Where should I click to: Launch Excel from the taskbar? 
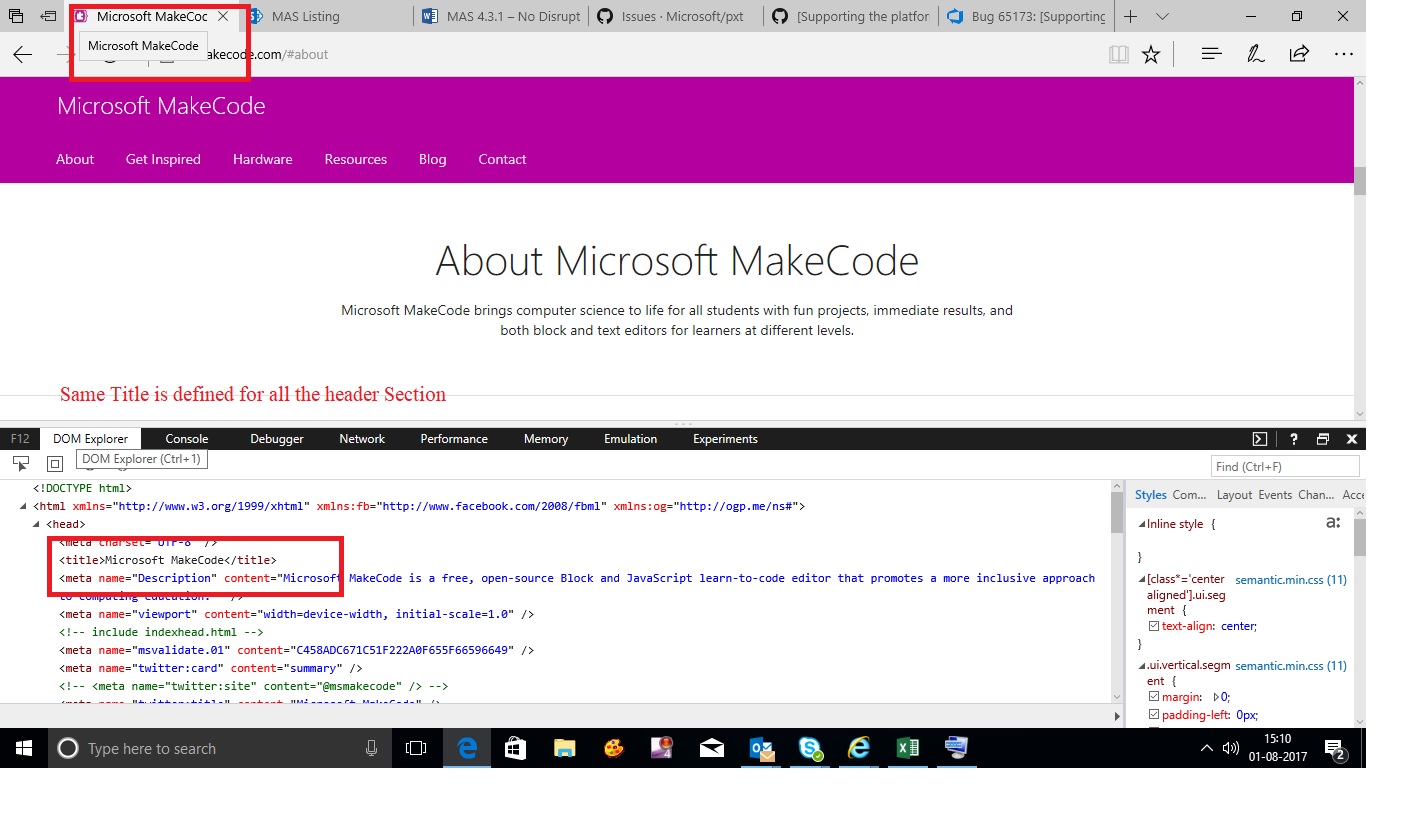click(x=907, y=748)
